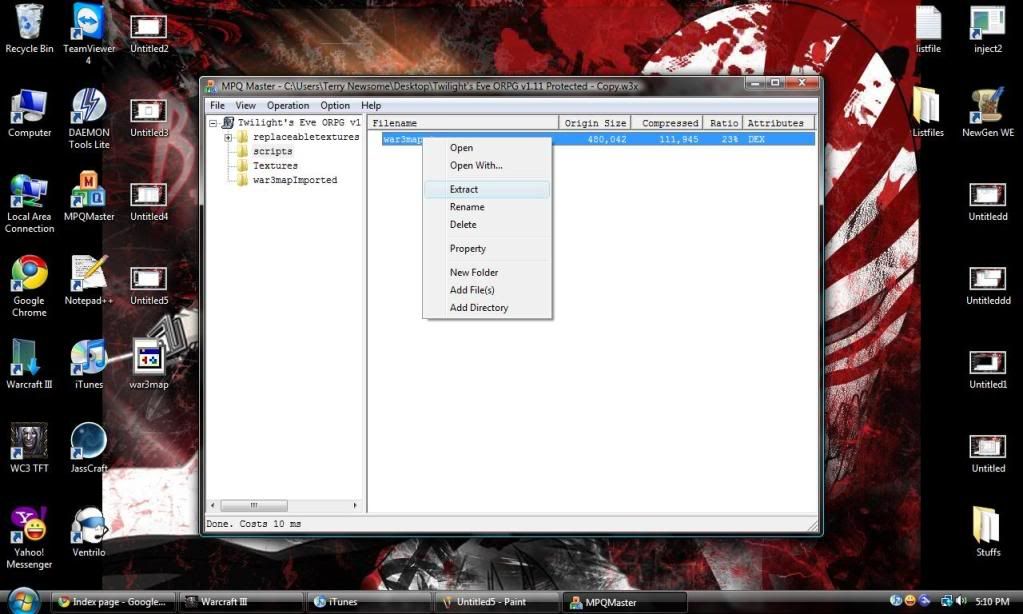
Task: Launch Yahoo! Messenger from the desktop
Action: (29, 538)
